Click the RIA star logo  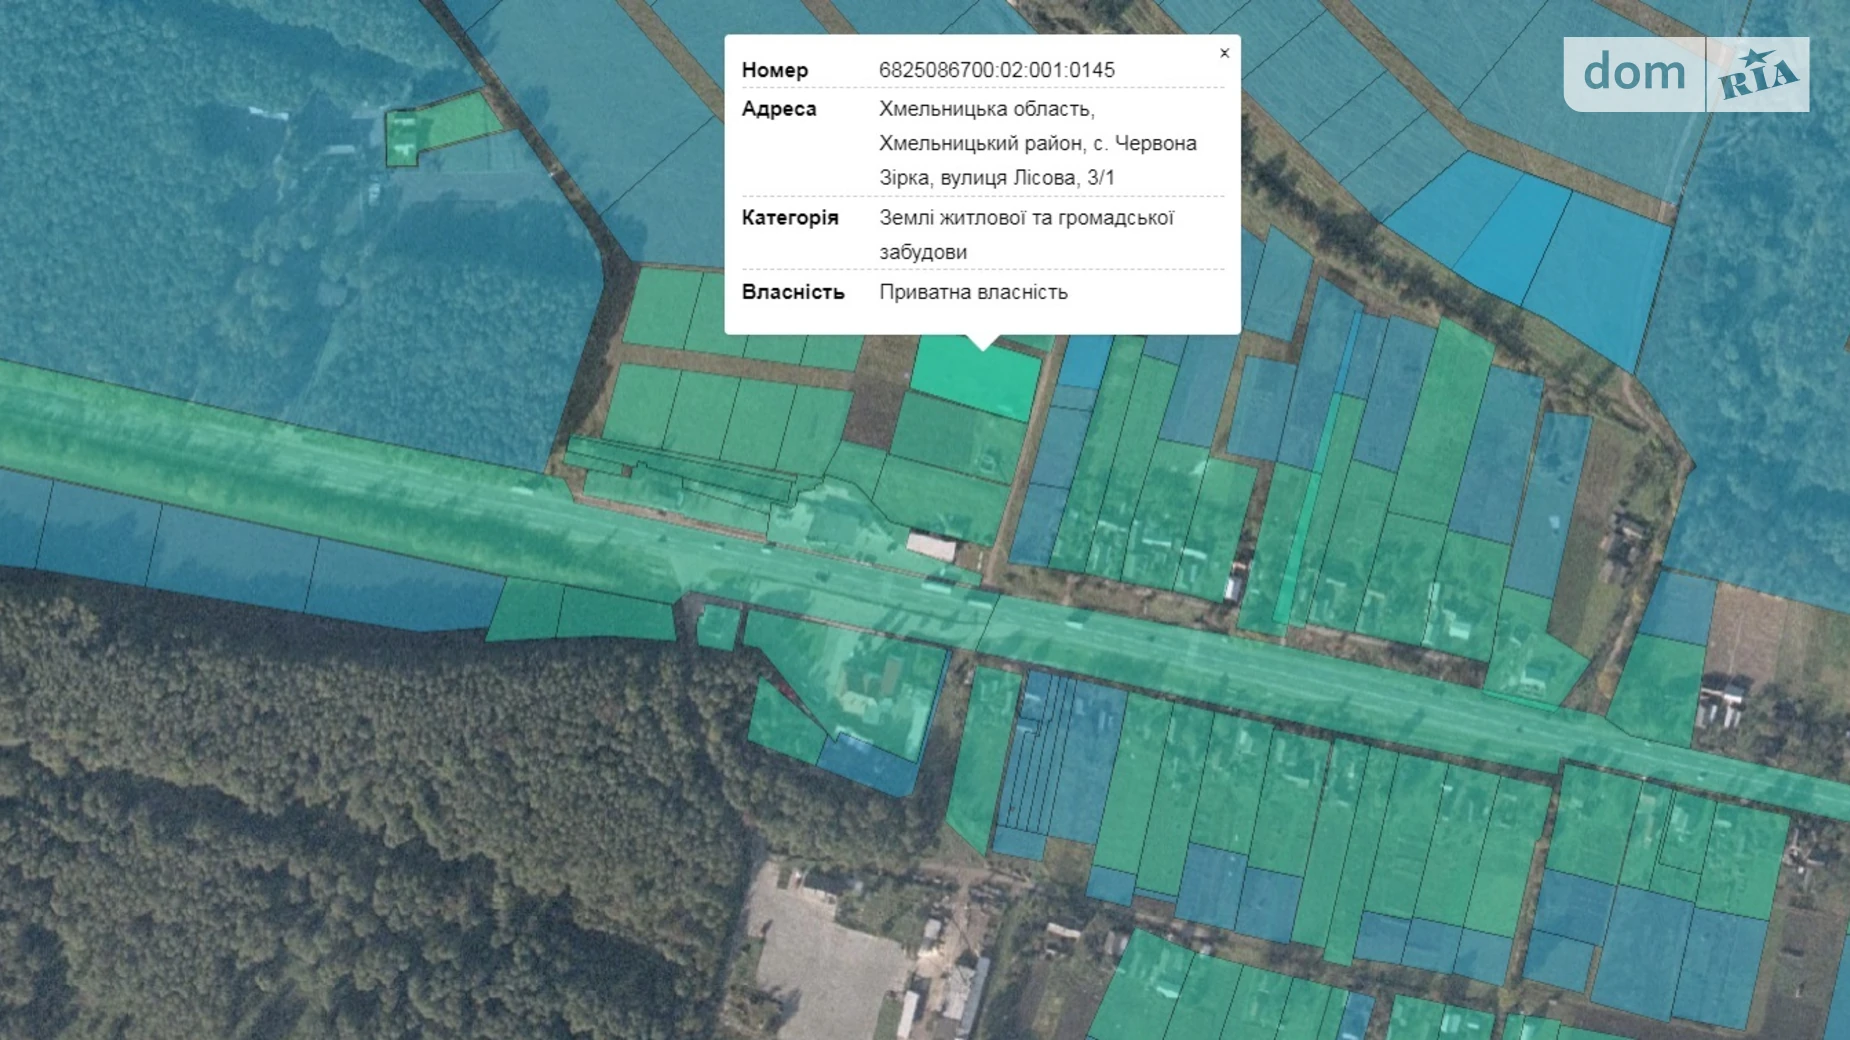click(x=1757, y=75)
